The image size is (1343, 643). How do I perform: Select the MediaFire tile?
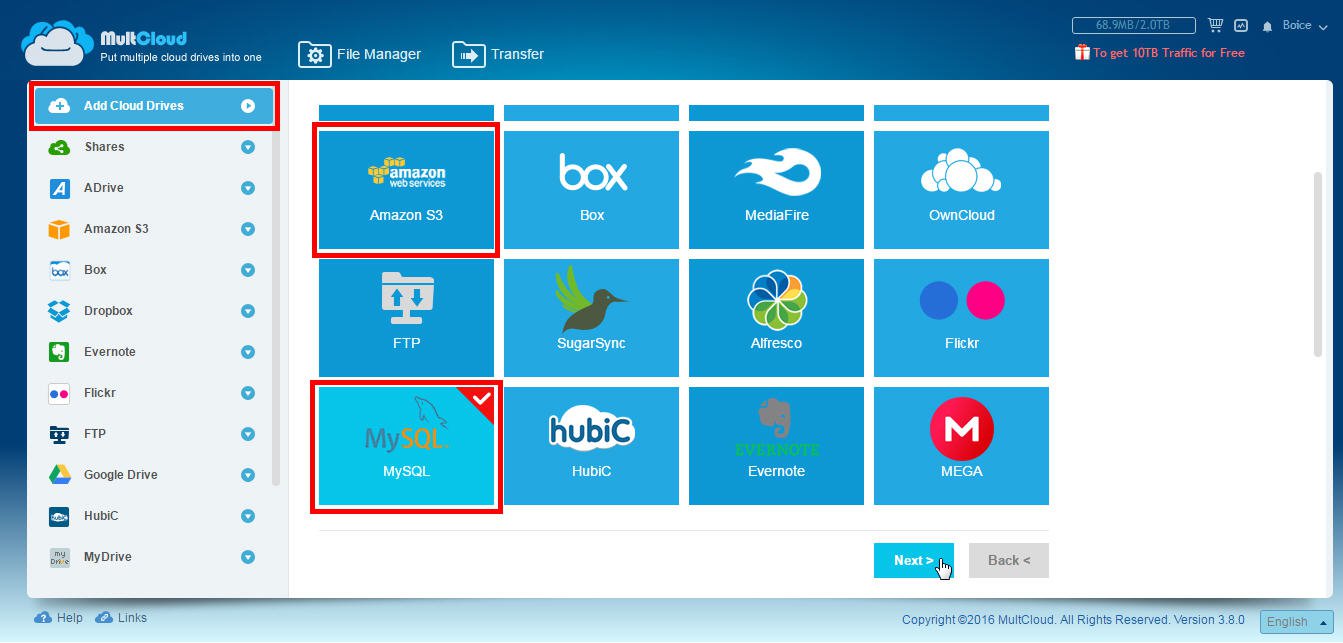click(x=776, y=189)
